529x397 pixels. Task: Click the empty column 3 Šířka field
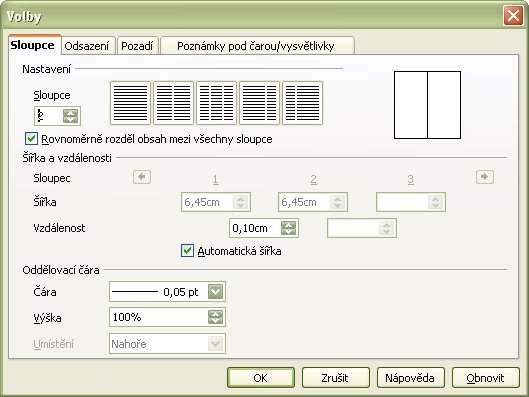pos(411,202)
